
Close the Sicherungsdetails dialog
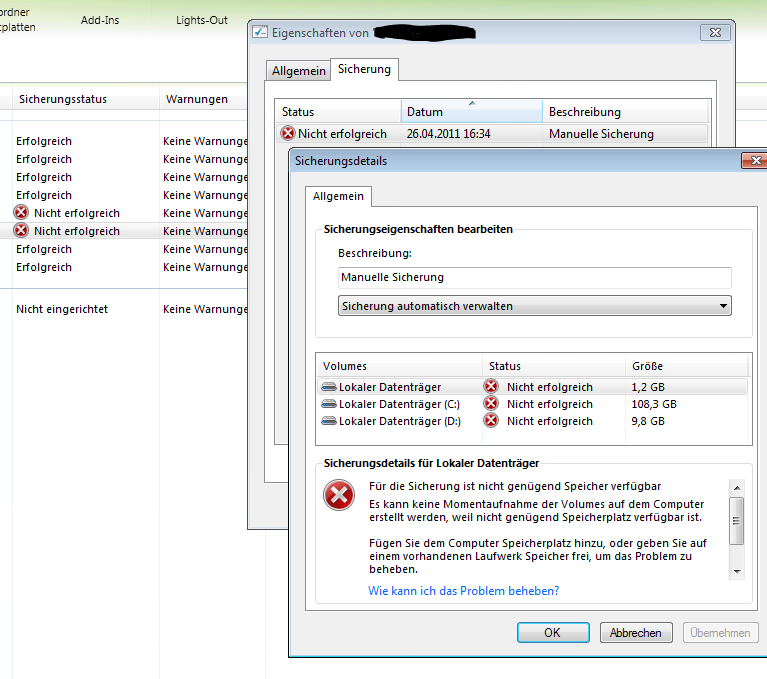pyautogui.click(x=755, y=160)
